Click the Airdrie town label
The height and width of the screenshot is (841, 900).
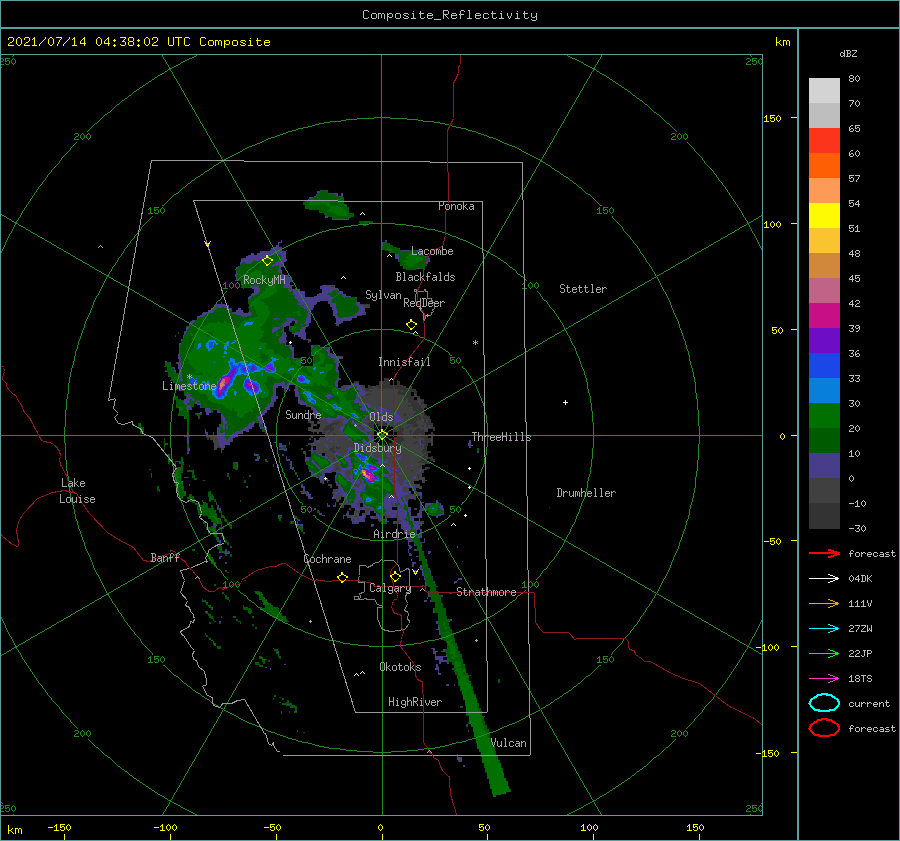coord(394,534)
